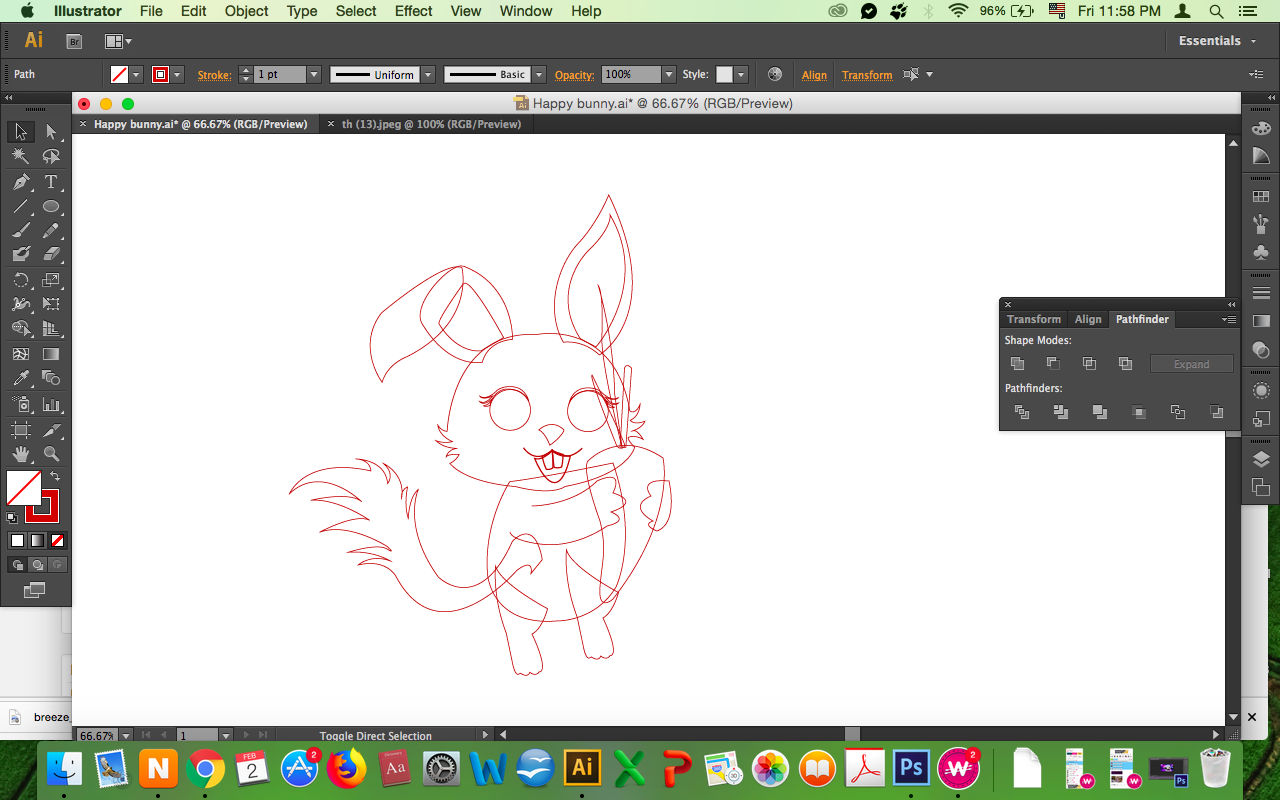Select the Paintbrush tool

(x=20, y=230)
